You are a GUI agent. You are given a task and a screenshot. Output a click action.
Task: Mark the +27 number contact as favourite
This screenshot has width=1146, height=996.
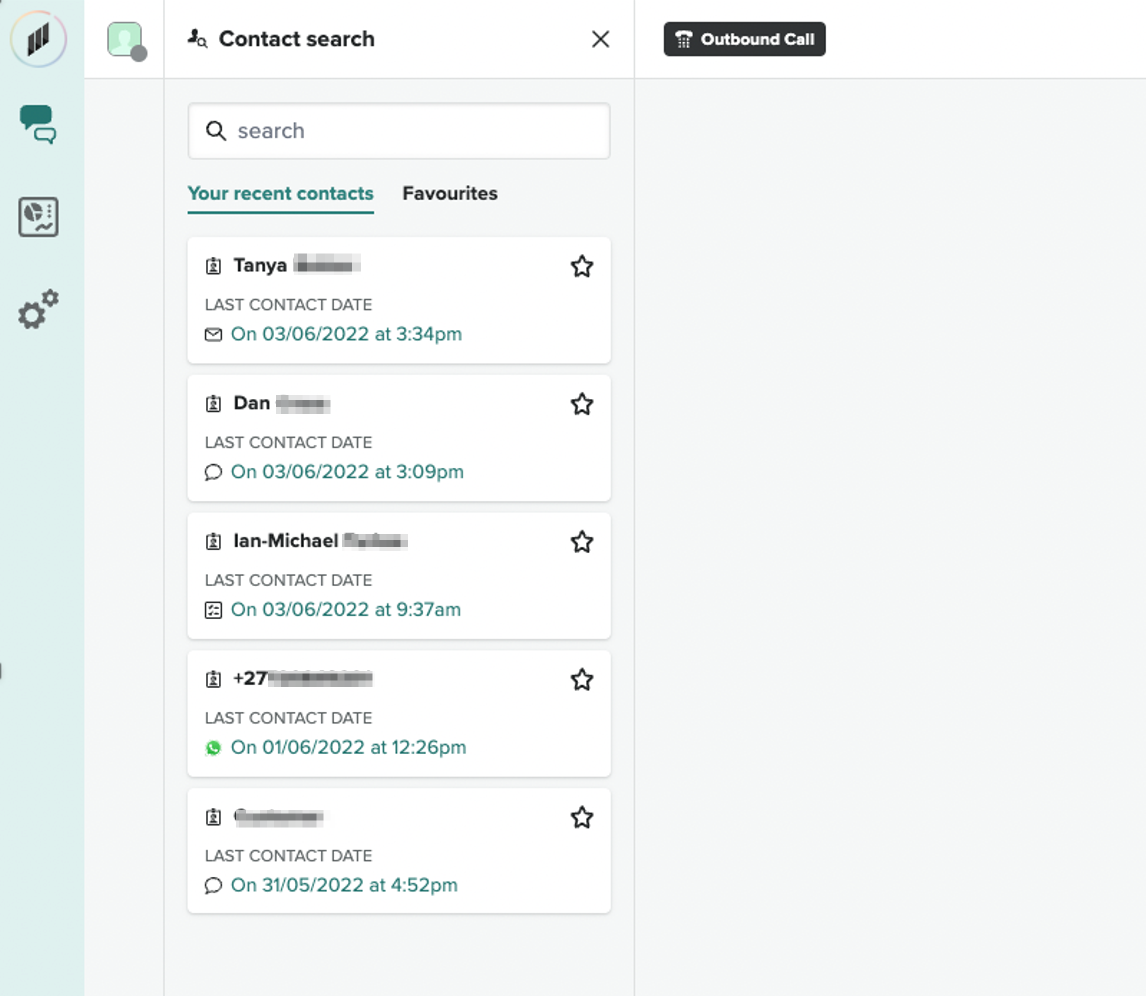pyautogui.click(x=581, y=680)
